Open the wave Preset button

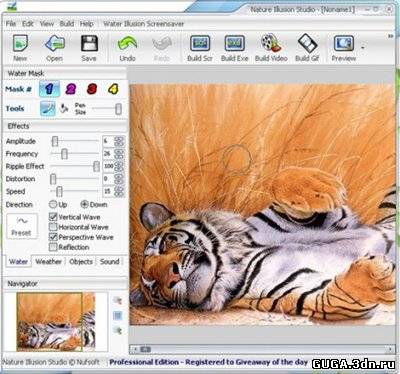[x=22, y=226]
